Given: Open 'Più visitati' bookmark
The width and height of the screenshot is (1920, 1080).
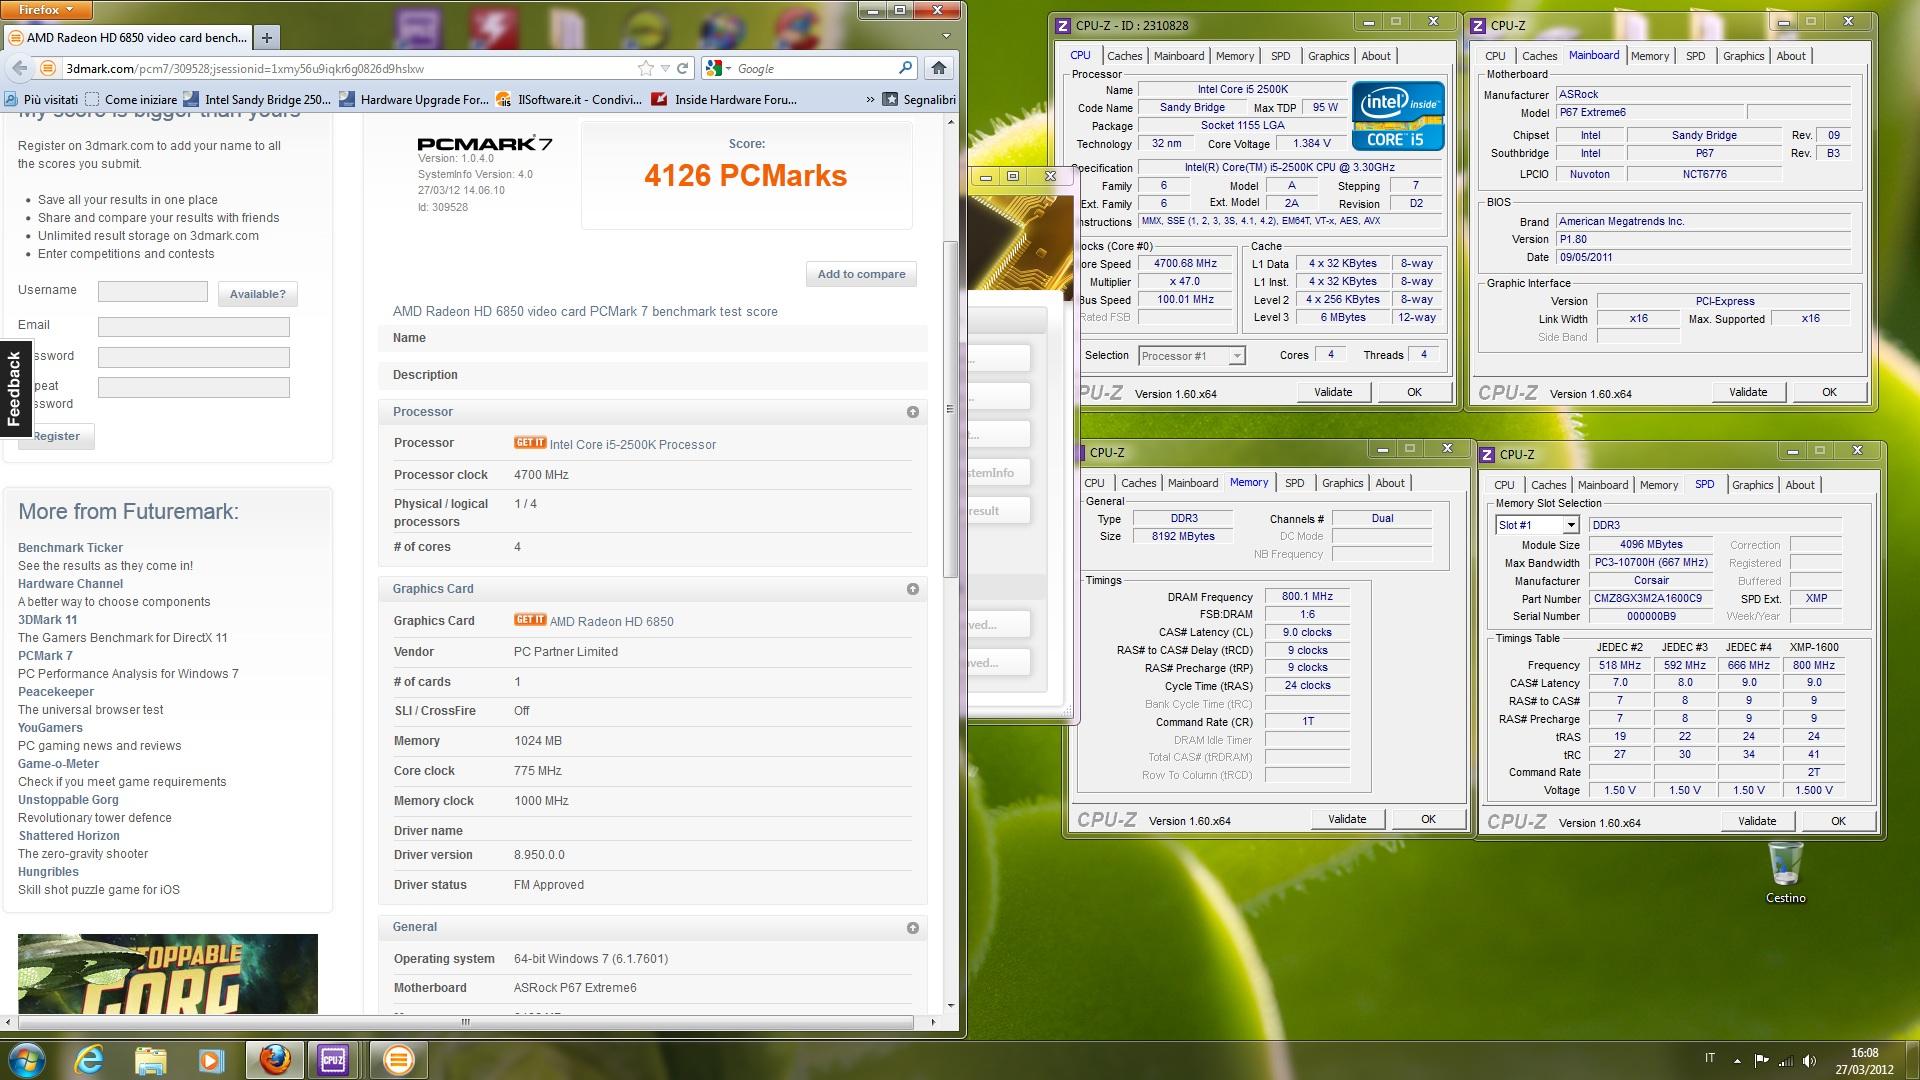Looking at the screenshot, I should 41,99.
